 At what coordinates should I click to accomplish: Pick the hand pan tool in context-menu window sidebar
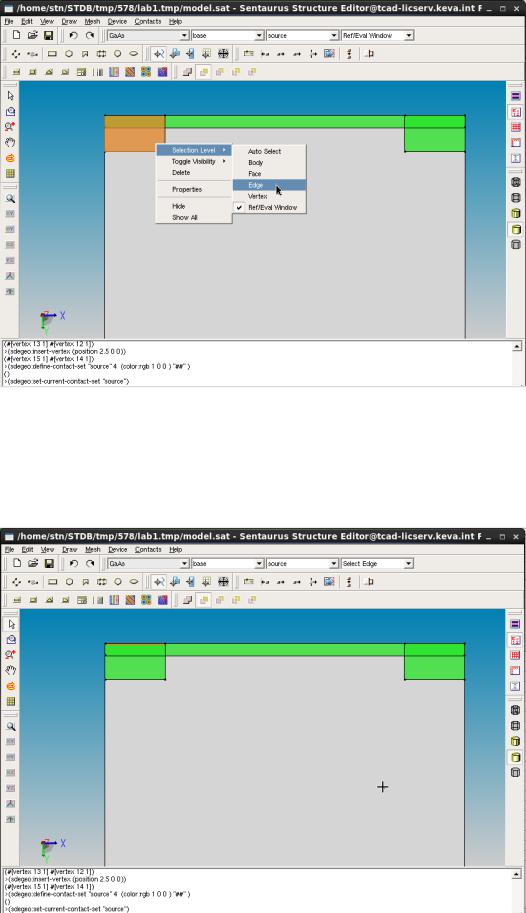click(10, 142)
